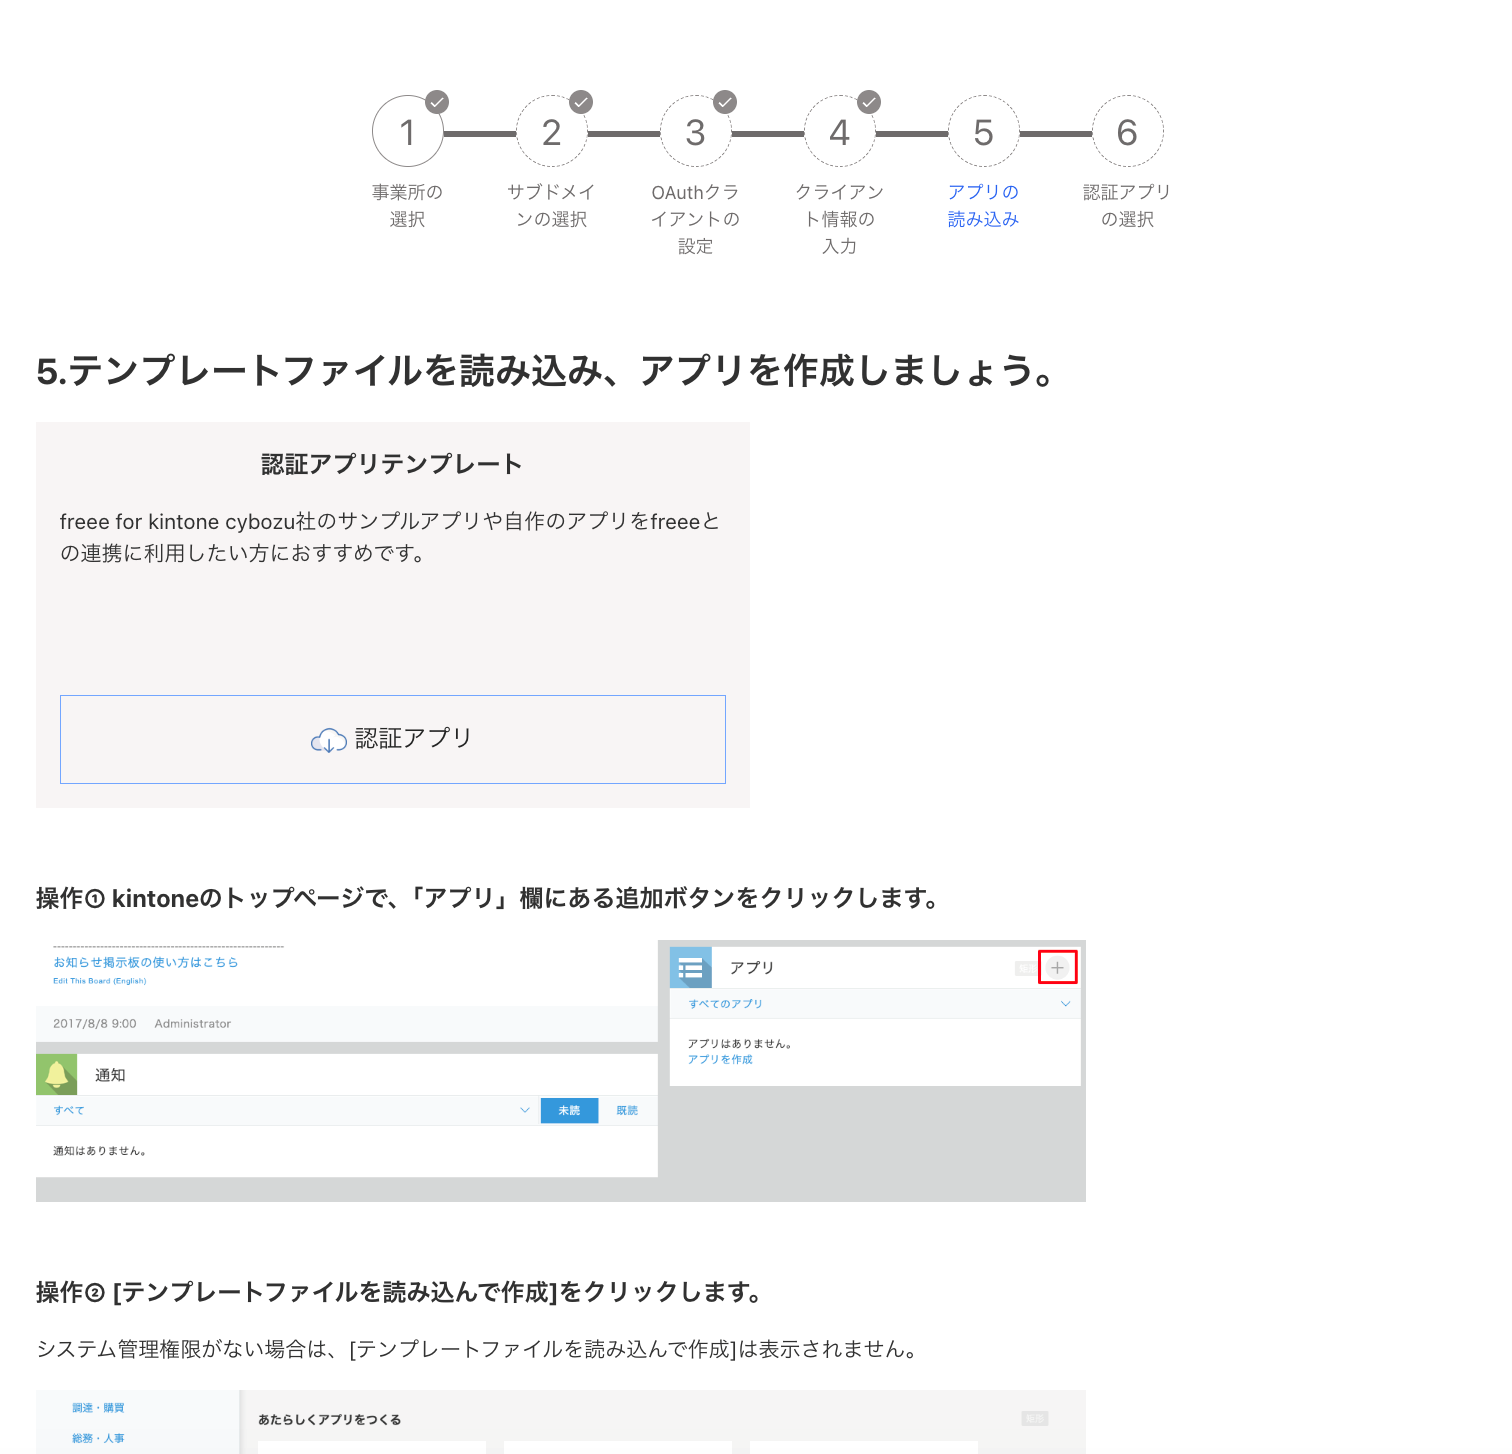Click the システム管理権限がない場合 note text
The image size is (1512, 1454).
coord(478,1349)
